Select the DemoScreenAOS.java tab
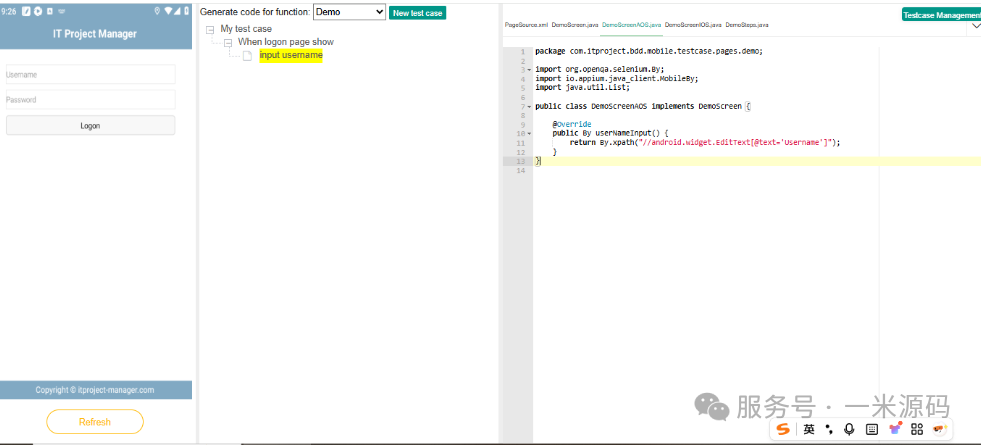The width and height of the screenshot is (981, 445). click(x=631, y=25)
